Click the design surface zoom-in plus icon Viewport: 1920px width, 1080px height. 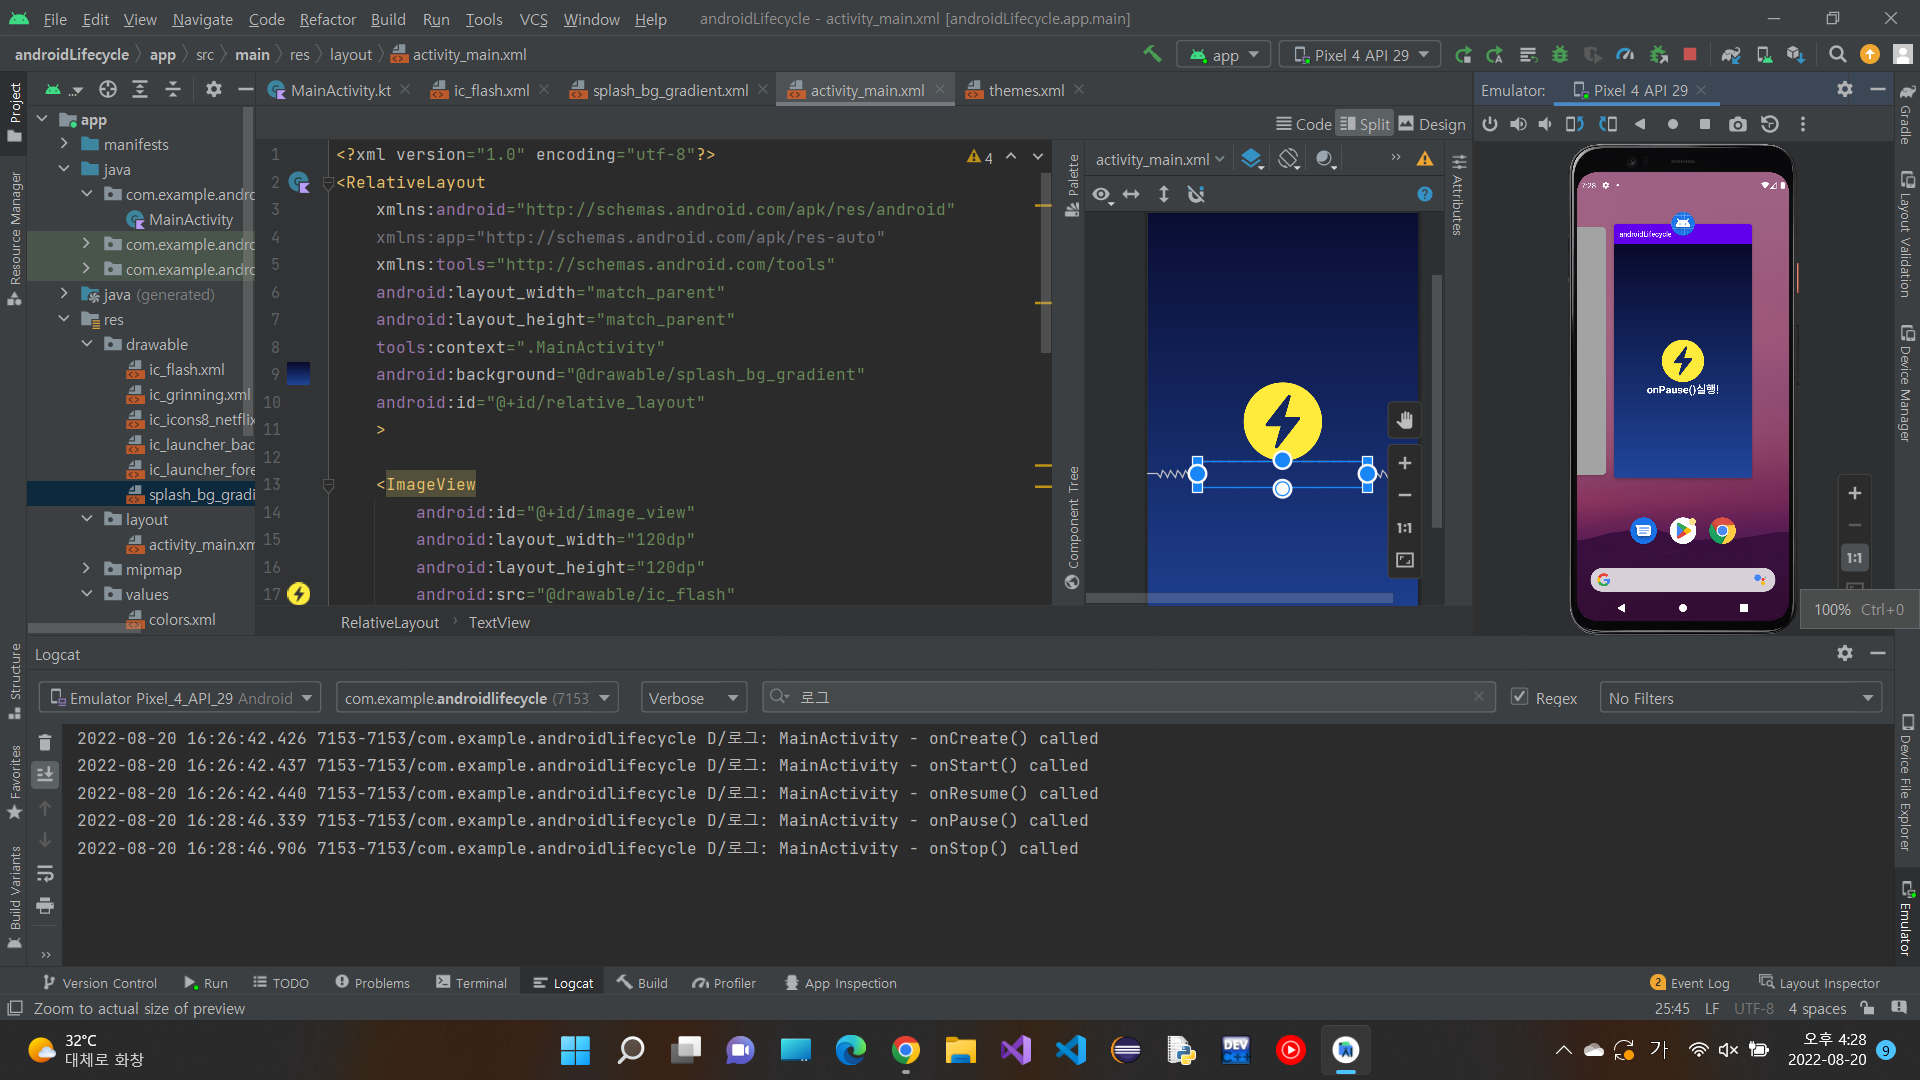coord(1405,463)
